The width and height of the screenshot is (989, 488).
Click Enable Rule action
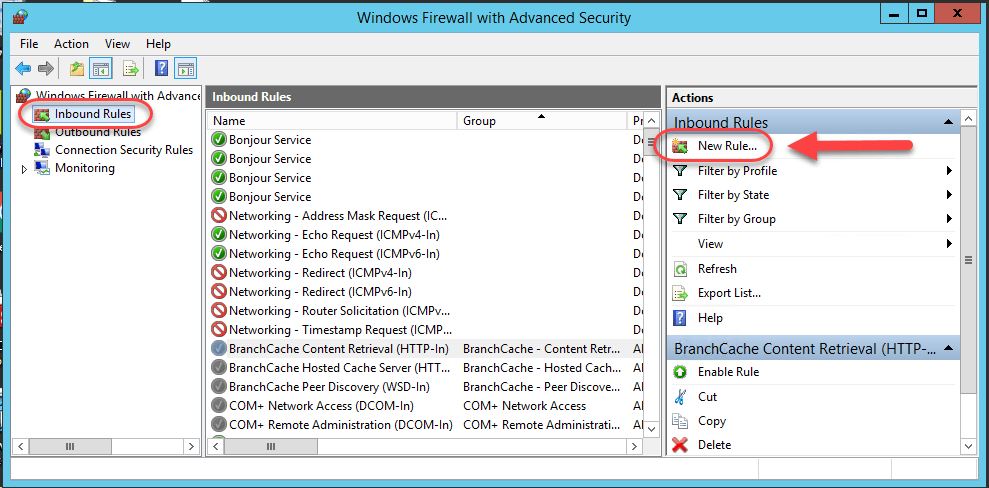click(x=728, y=372)
